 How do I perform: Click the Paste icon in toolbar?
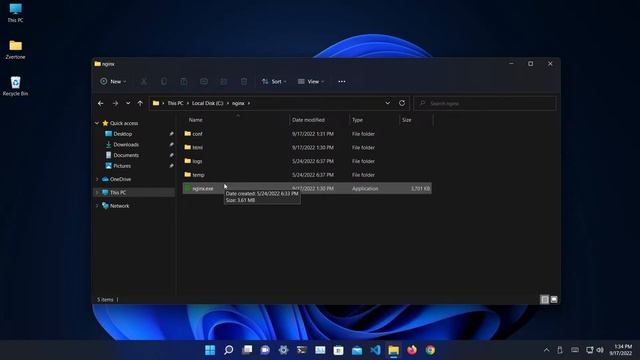pyautogui.click(x=184, y=82)
